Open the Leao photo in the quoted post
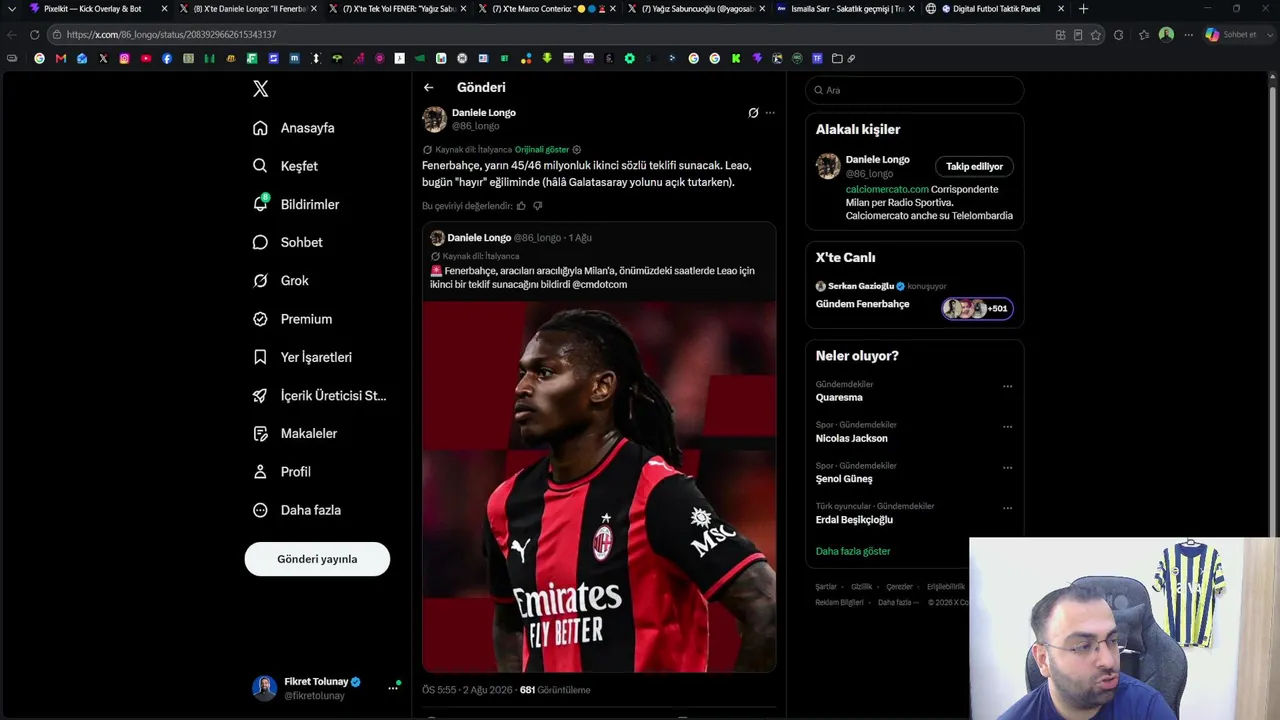The image size is (1280, 720). 599,487
